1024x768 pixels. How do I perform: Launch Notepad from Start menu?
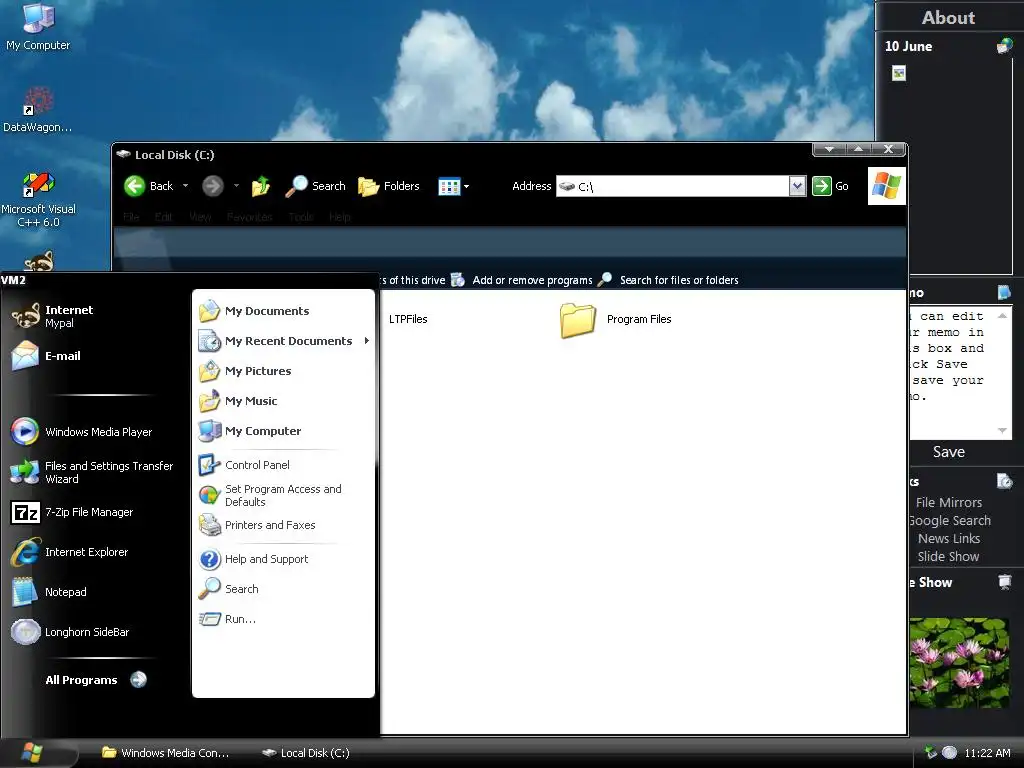(x=49, y=592)
